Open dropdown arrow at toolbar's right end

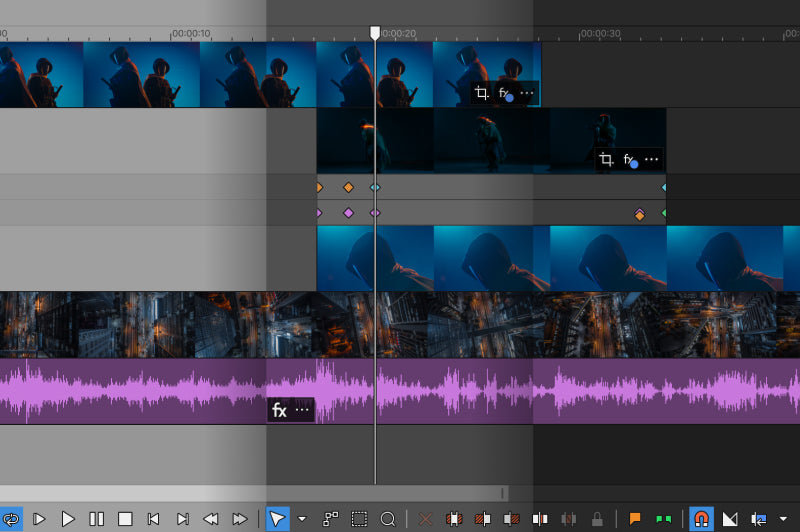tap(783, 519)
